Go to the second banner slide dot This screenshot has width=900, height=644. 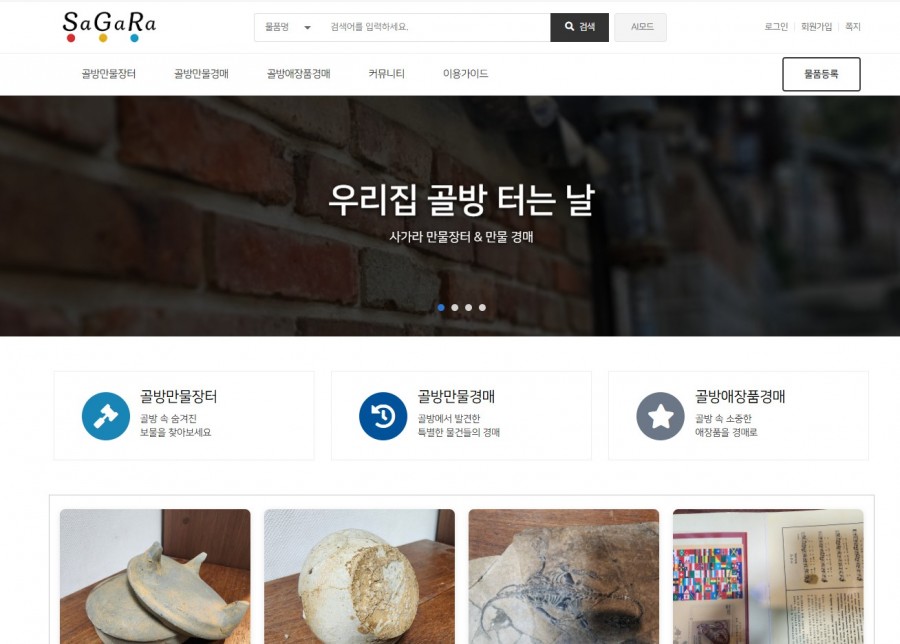point(455,308)
